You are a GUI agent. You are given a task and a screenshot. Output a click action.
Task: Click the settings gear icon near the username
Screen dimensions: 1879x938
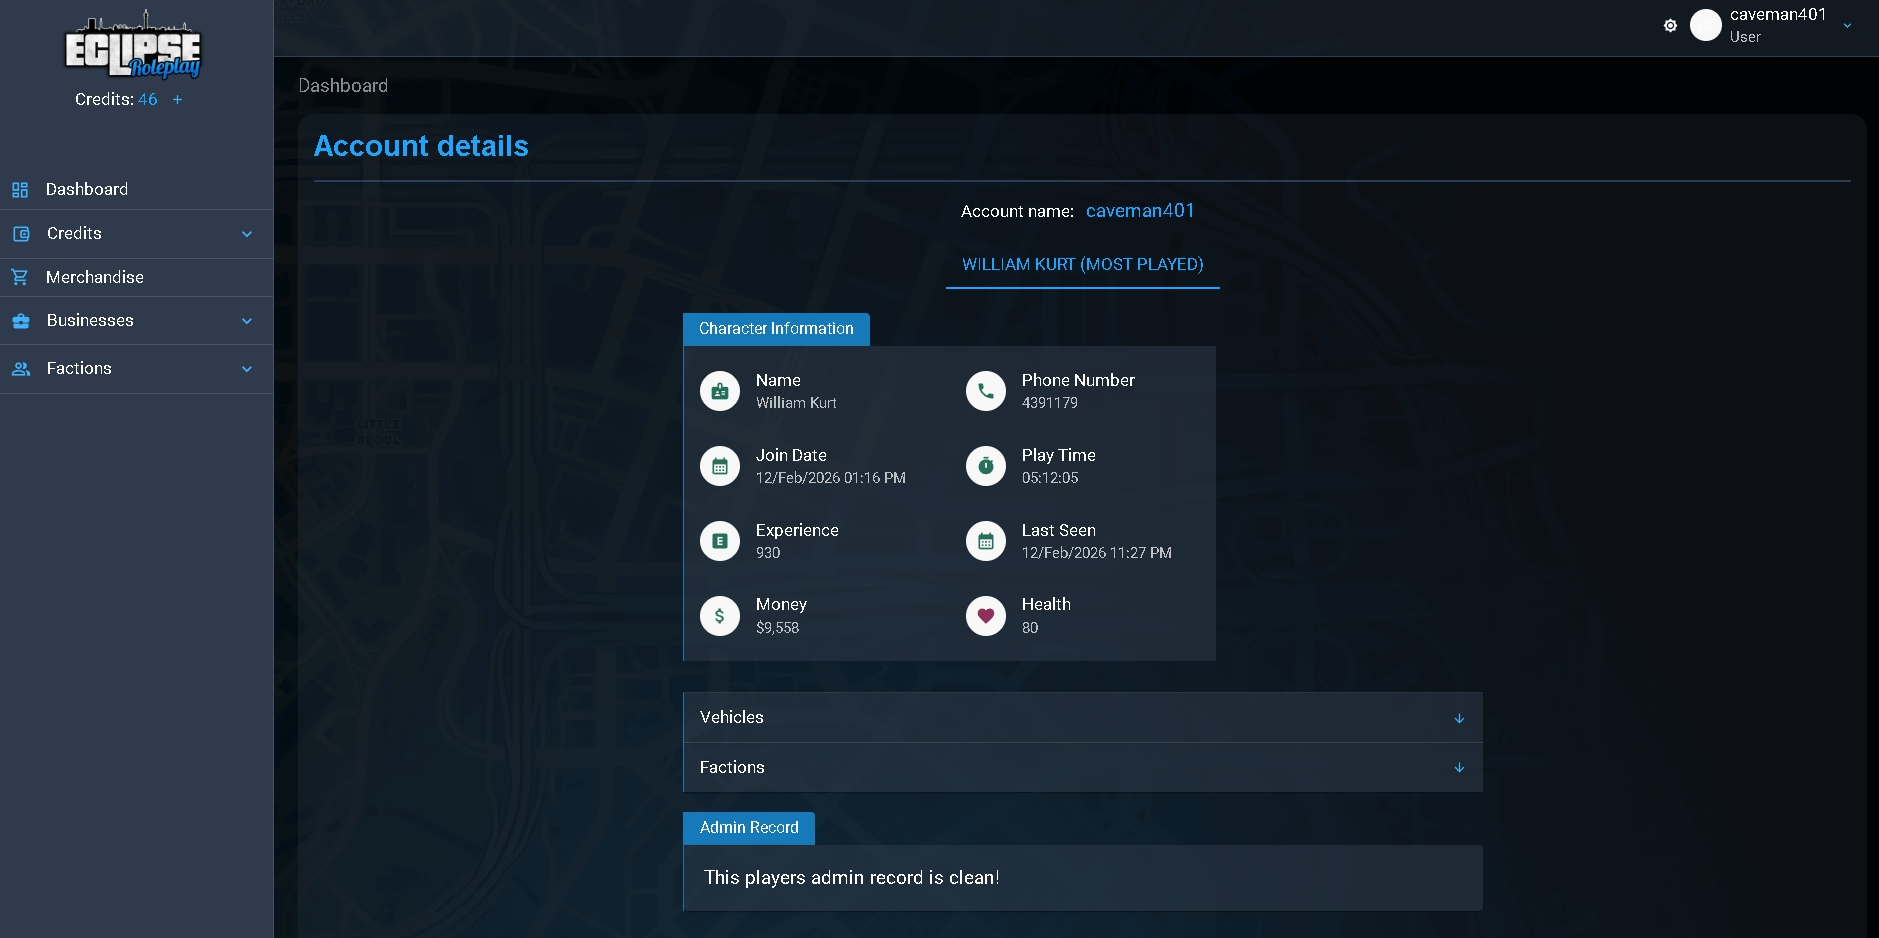[x=1670, y=25]
